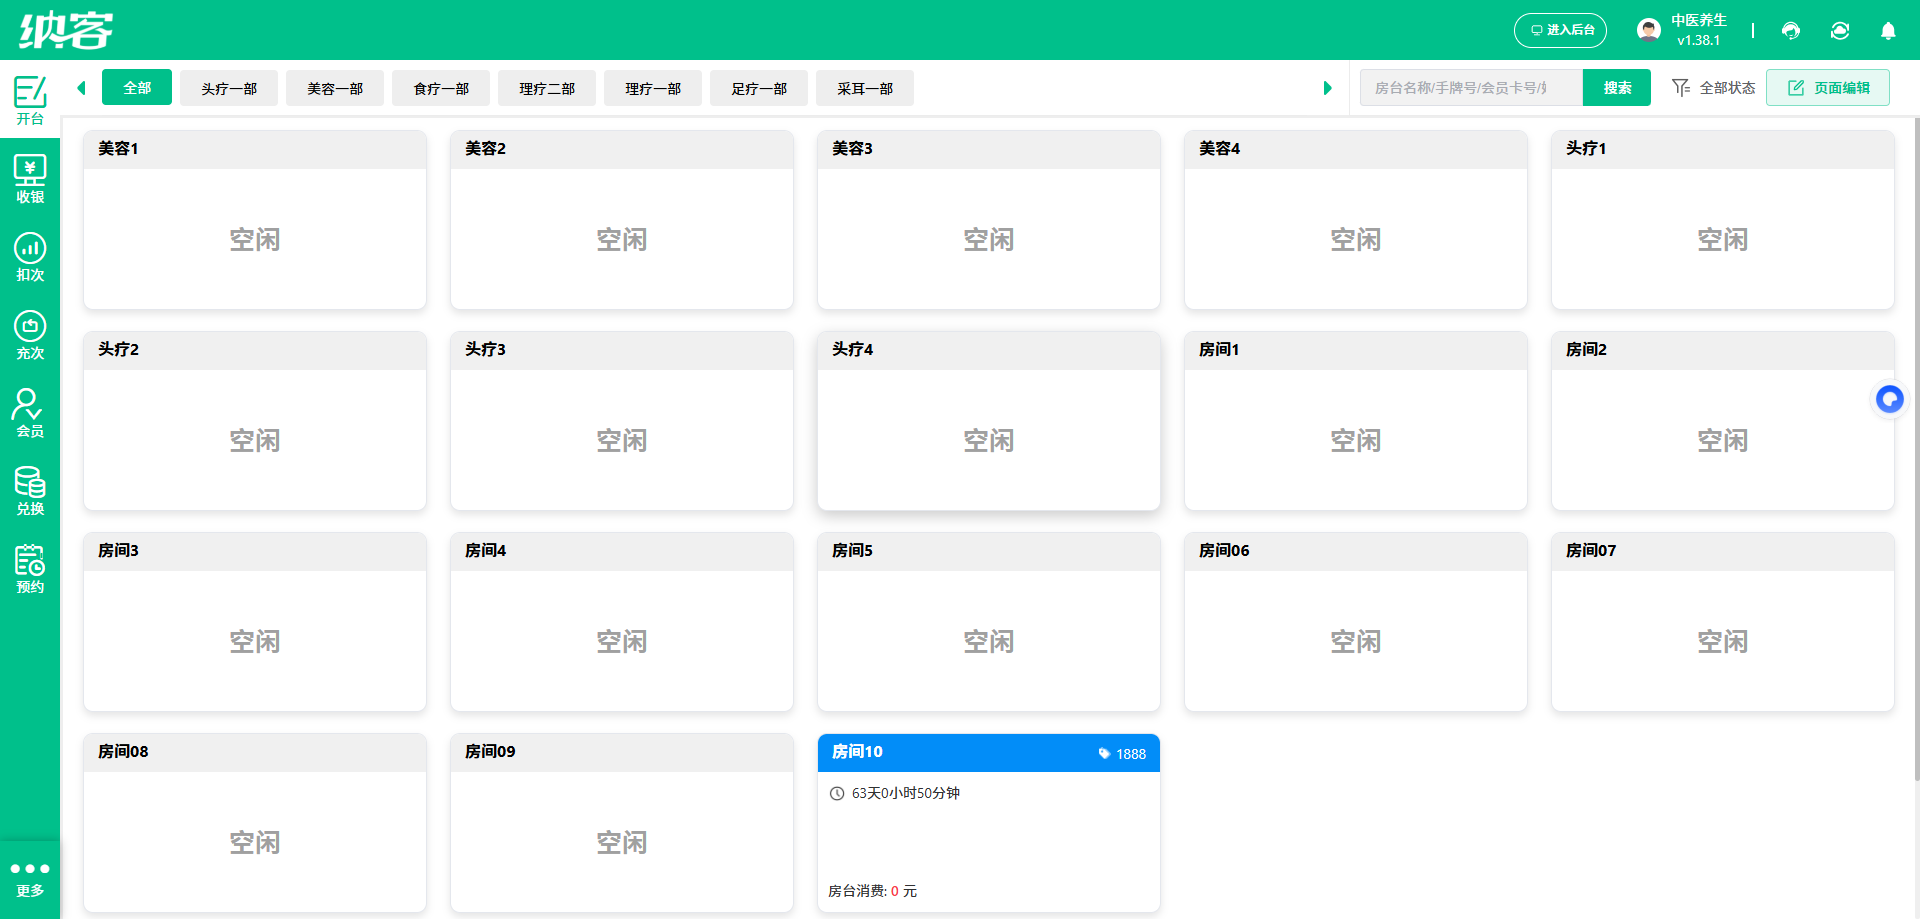Click the 中医养生 account name
The image size is (1920, 919).
(x=1699, y=20)
